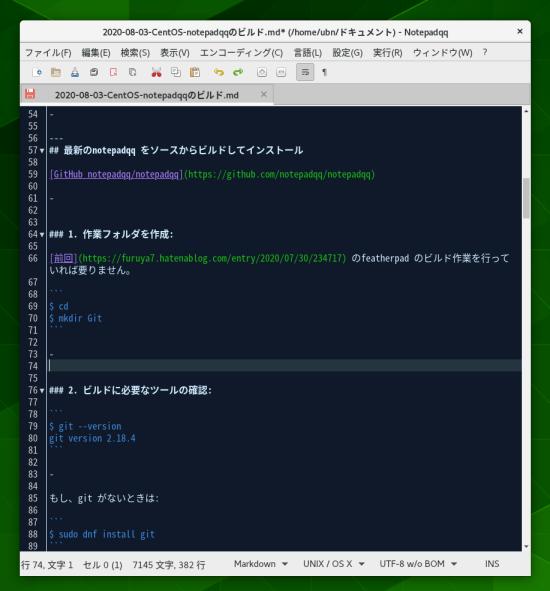Click the '$ mkdir Git' line

click(75, 318)
